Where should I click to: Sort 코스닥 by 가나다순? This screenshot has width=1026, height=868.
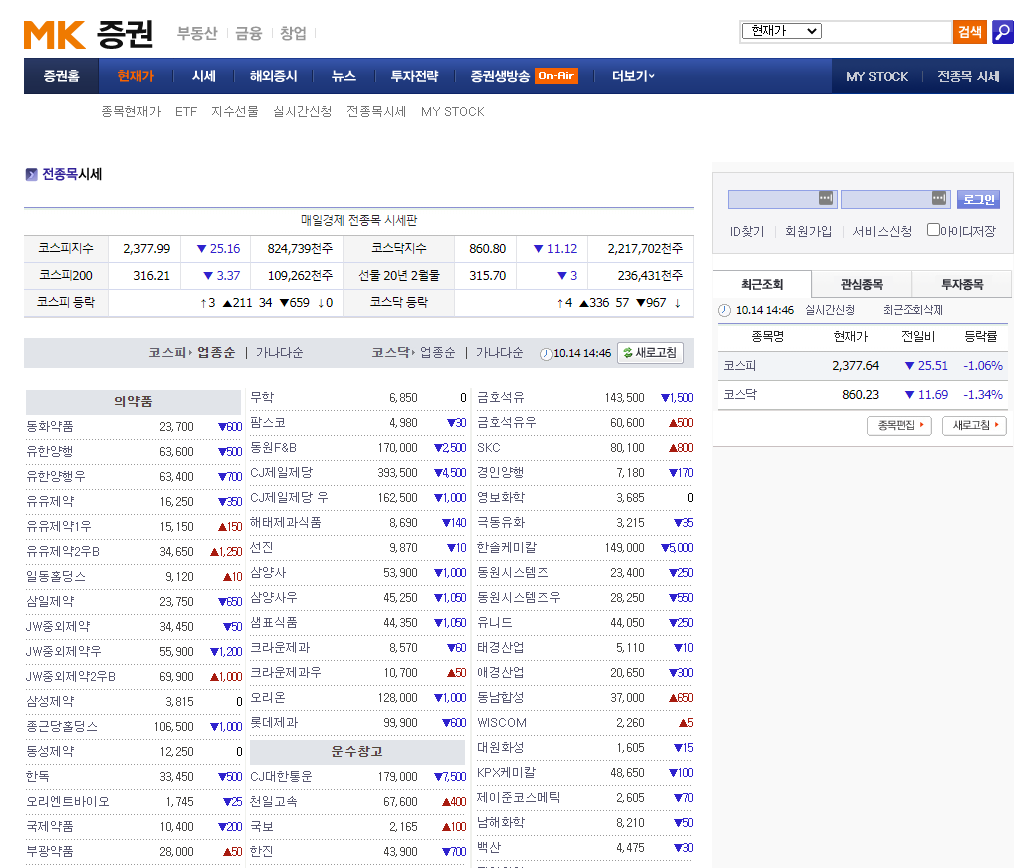coord(499,353)
